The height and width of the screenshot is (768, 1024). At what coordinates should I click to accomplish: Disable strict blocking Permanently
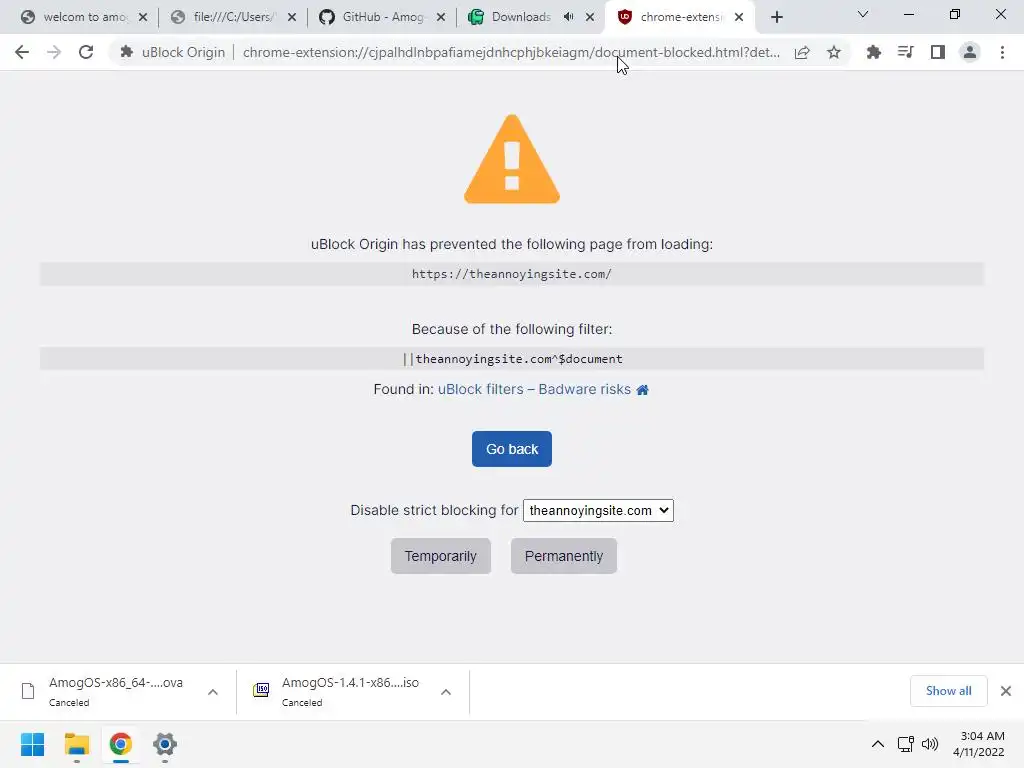[564, 556]
